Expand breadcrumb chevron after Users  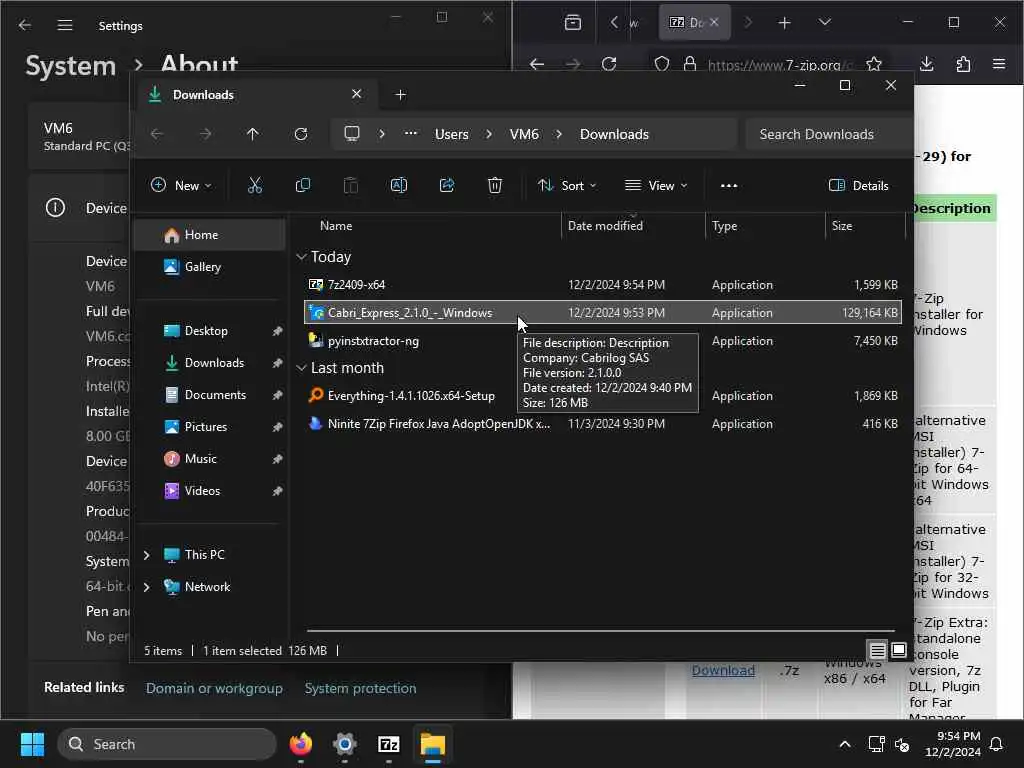(488, 134)
